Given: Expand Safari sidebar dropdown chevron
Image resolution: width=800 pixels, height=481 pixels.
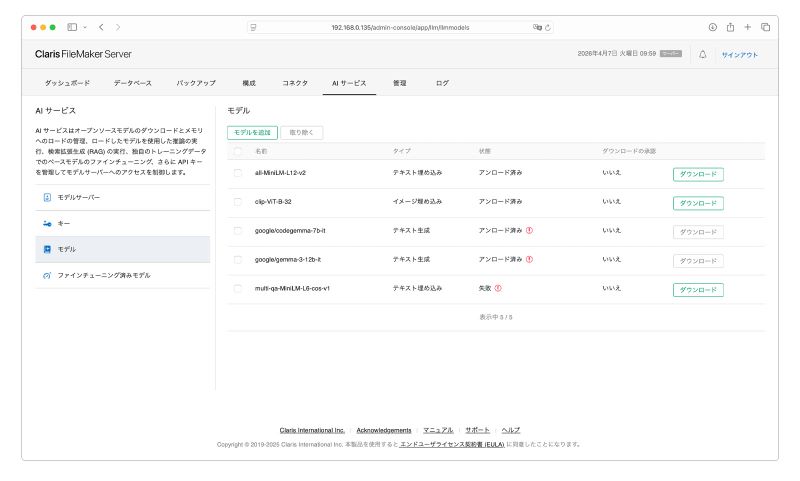Looking at the screenshot, I should click(x=85, y=27).
